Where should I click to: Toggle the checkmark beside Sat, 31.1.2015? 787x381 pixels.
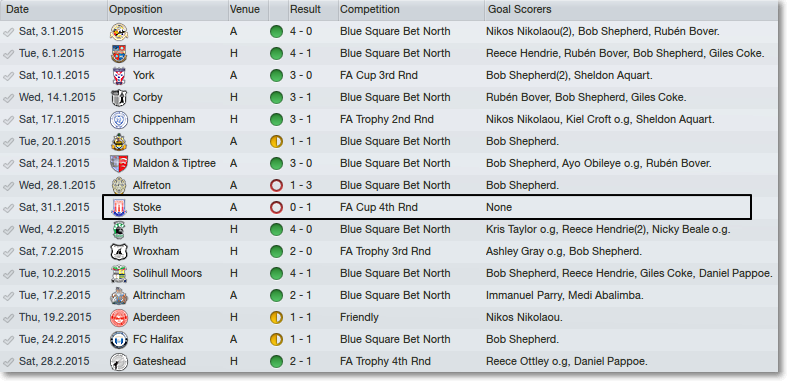coord(8,208)
